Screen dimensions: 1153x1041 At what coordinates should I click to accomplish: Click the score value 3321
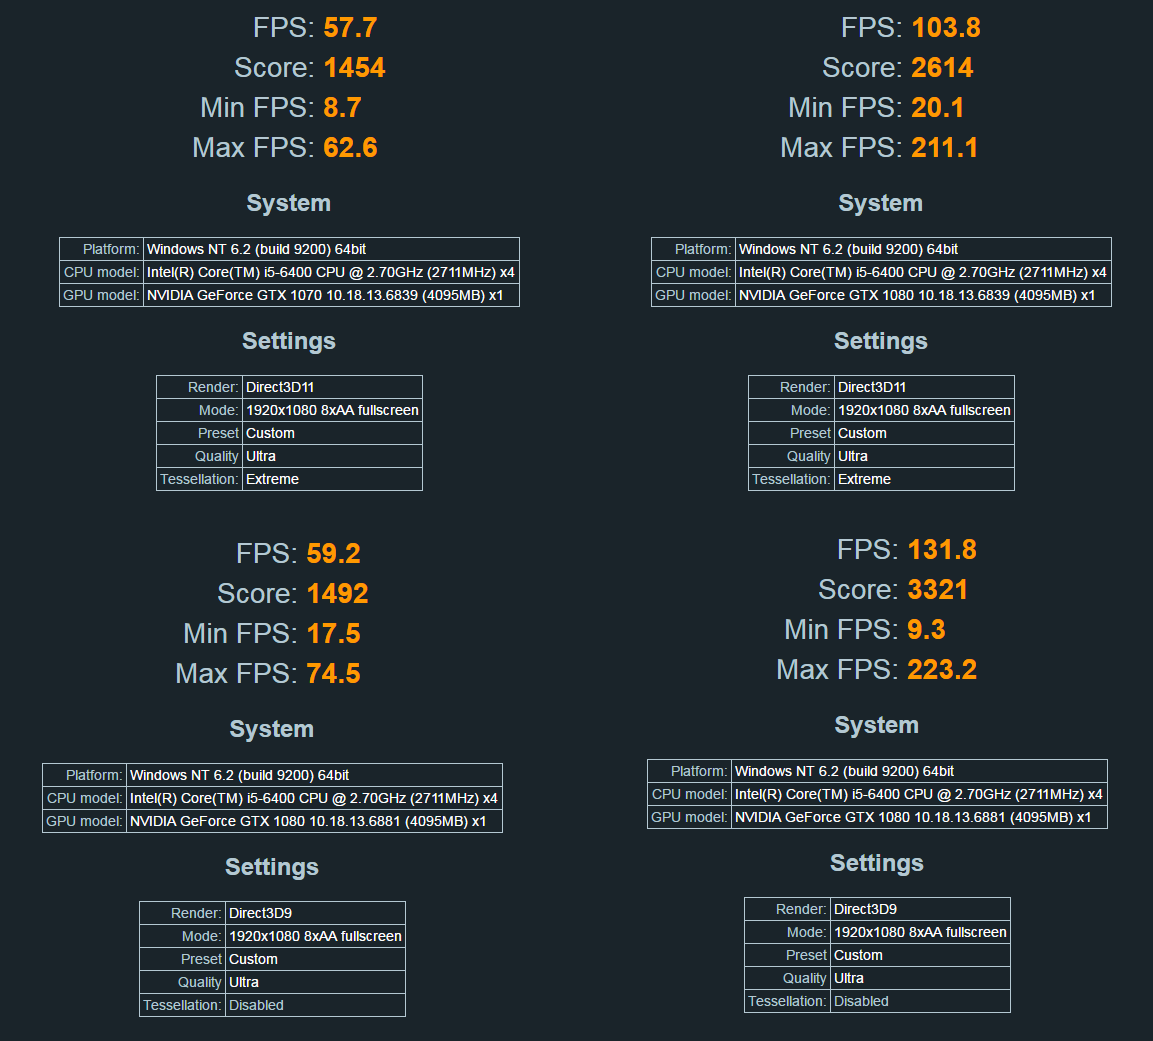[937, 590]
